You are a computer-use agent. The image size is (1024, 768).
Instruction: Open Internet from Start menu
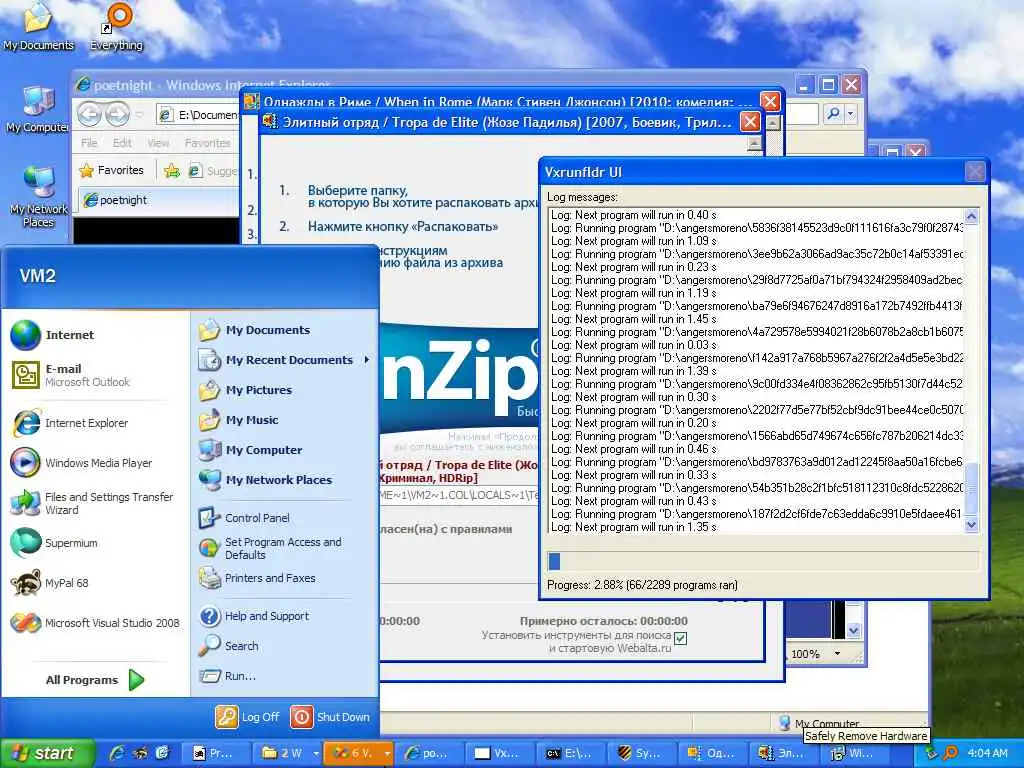point(52,335)
